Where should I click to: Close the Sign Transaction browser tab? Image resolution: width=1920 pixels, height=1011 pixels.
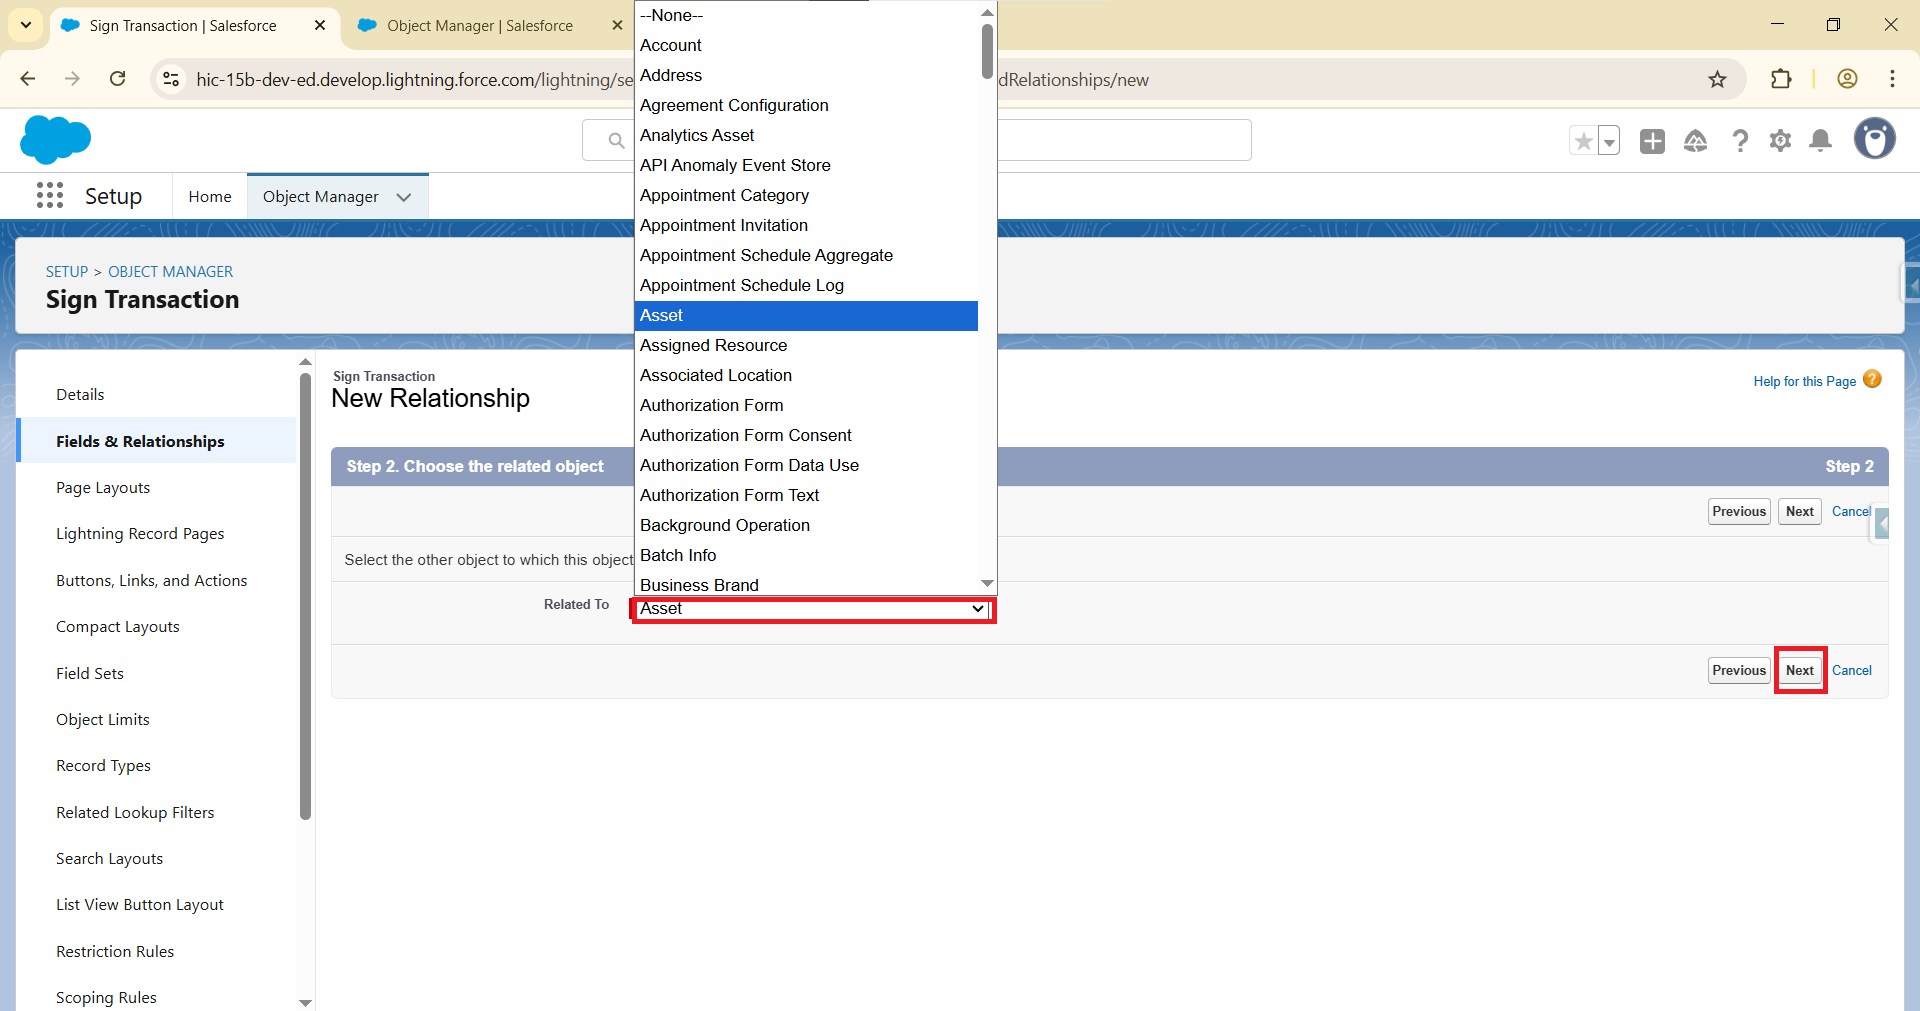320,25
